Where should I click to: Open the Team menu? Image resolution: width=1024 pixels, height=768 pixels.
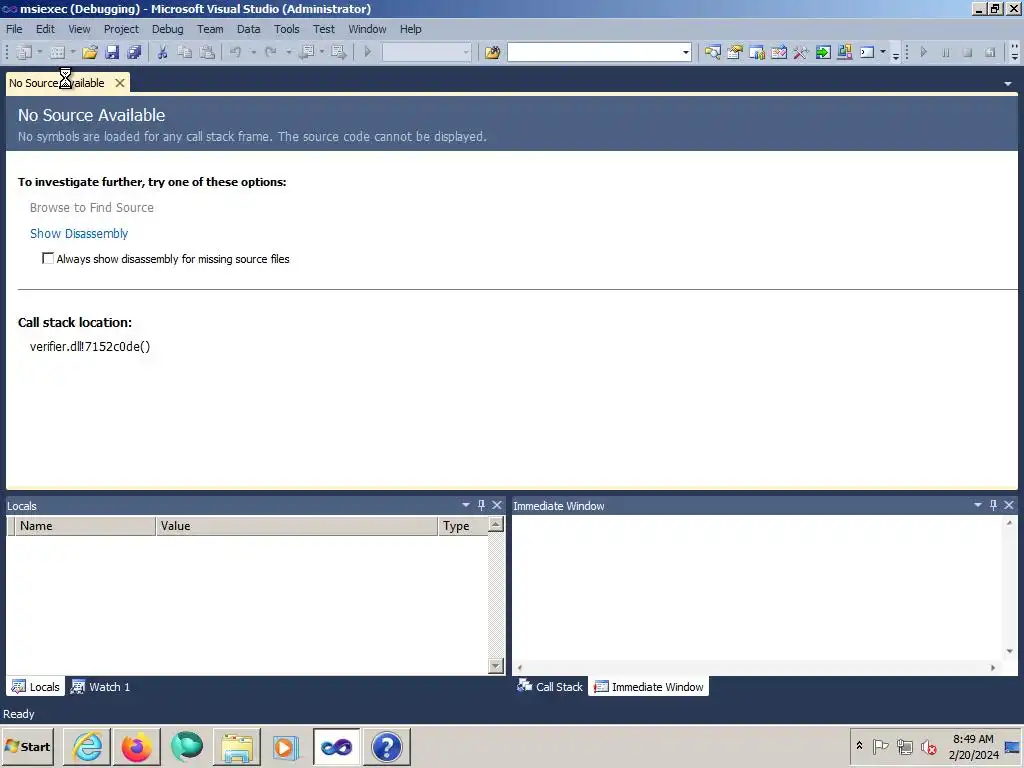(x=210, y=29)
